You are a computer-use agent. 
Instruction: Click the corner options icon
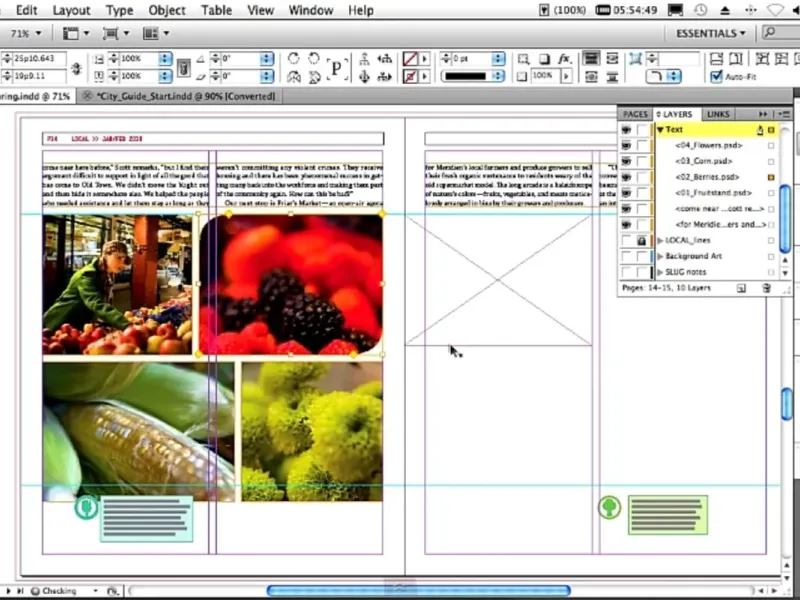(635, 59)
